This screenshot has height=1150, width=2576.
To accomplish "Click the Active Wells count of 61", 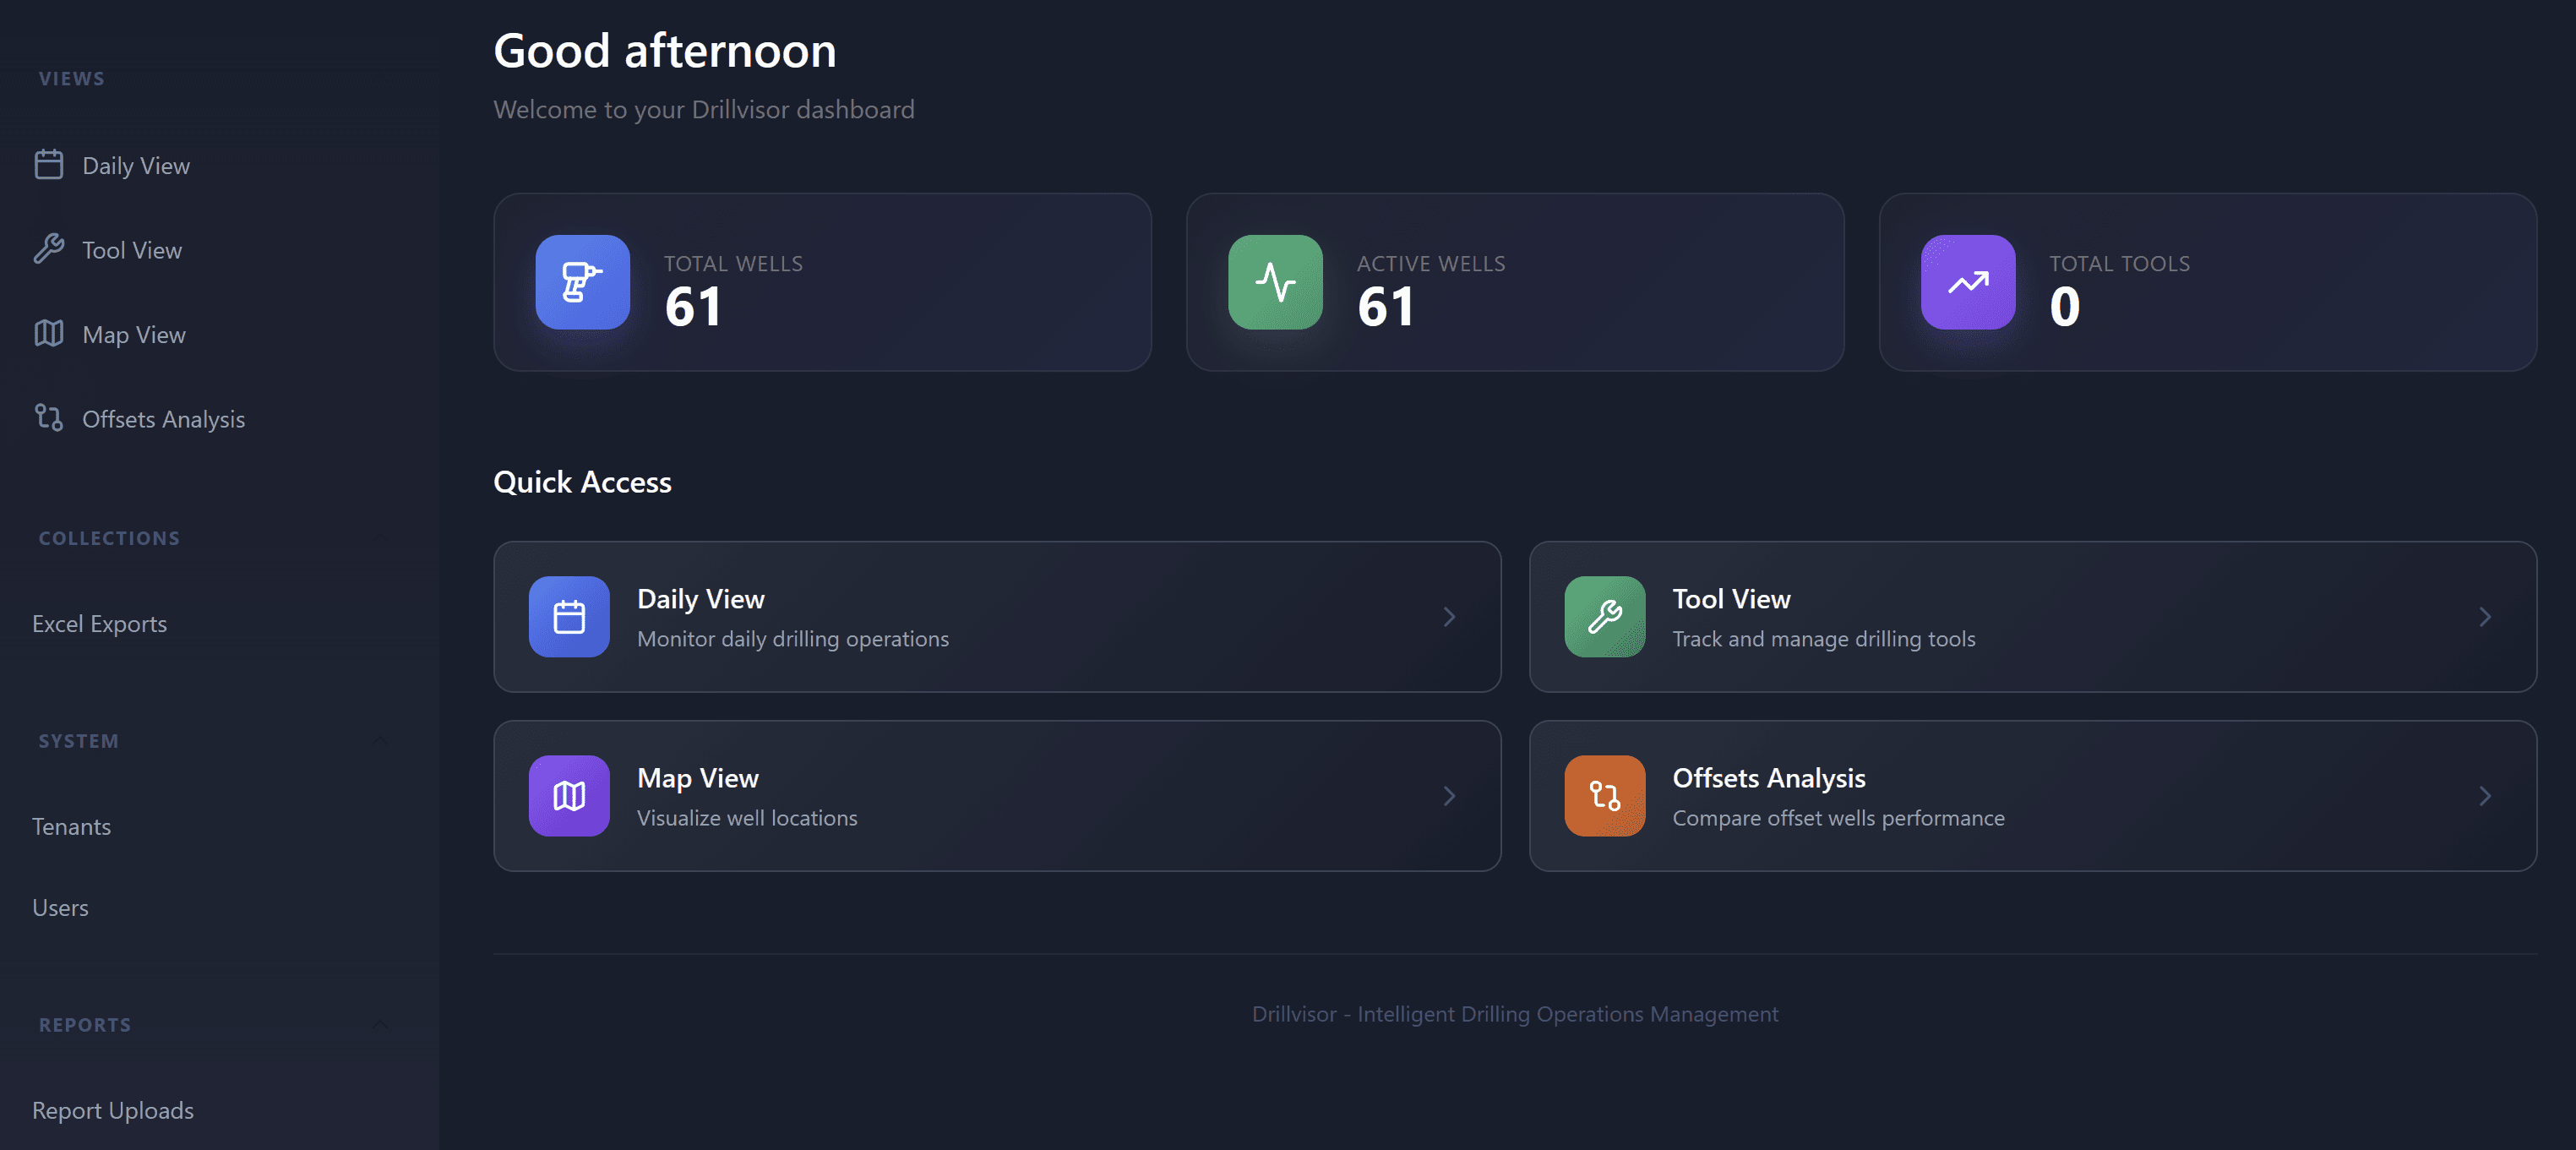I will pos(1386,307).
